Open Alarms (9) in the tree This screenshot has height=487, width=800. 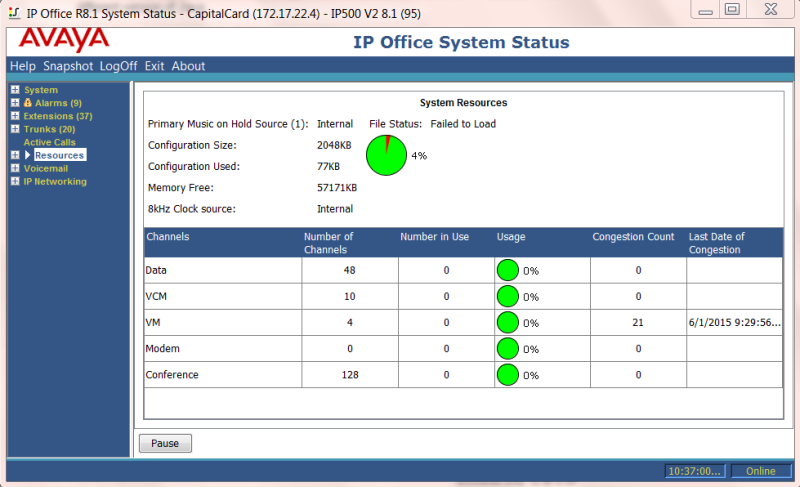pos(58,103)
